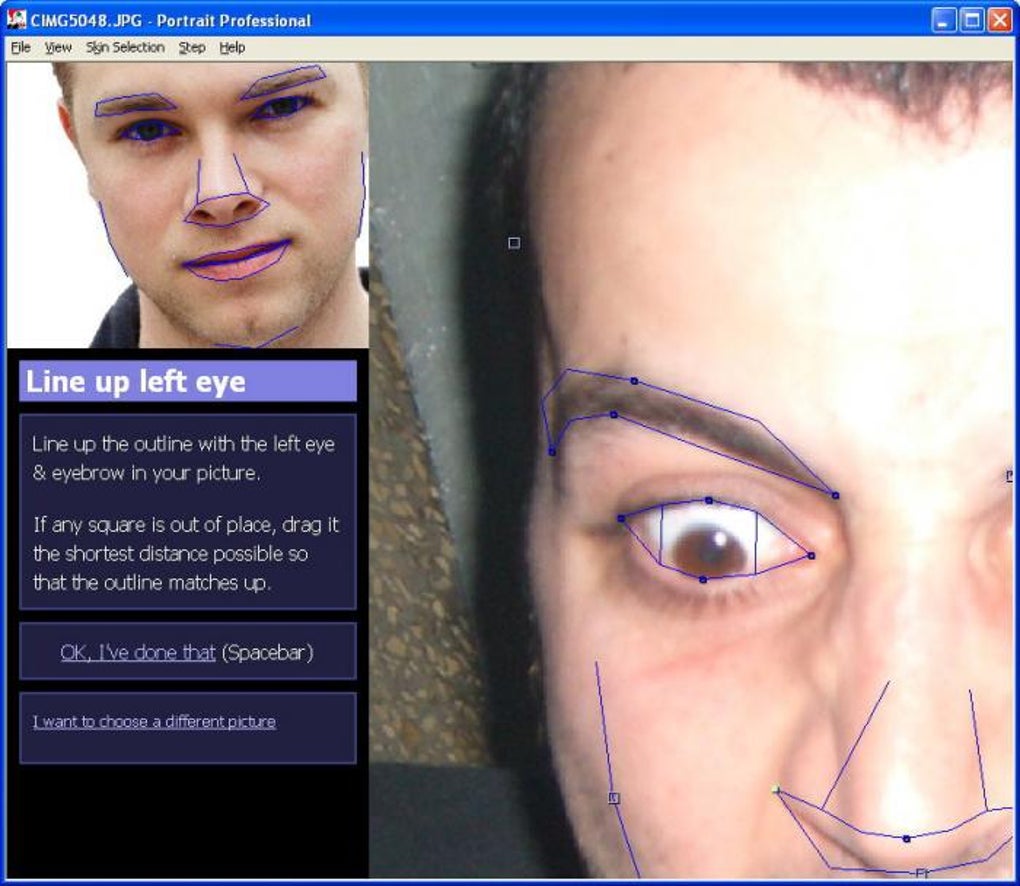Select the eyebrow outer tail control point

pos(552,451)
